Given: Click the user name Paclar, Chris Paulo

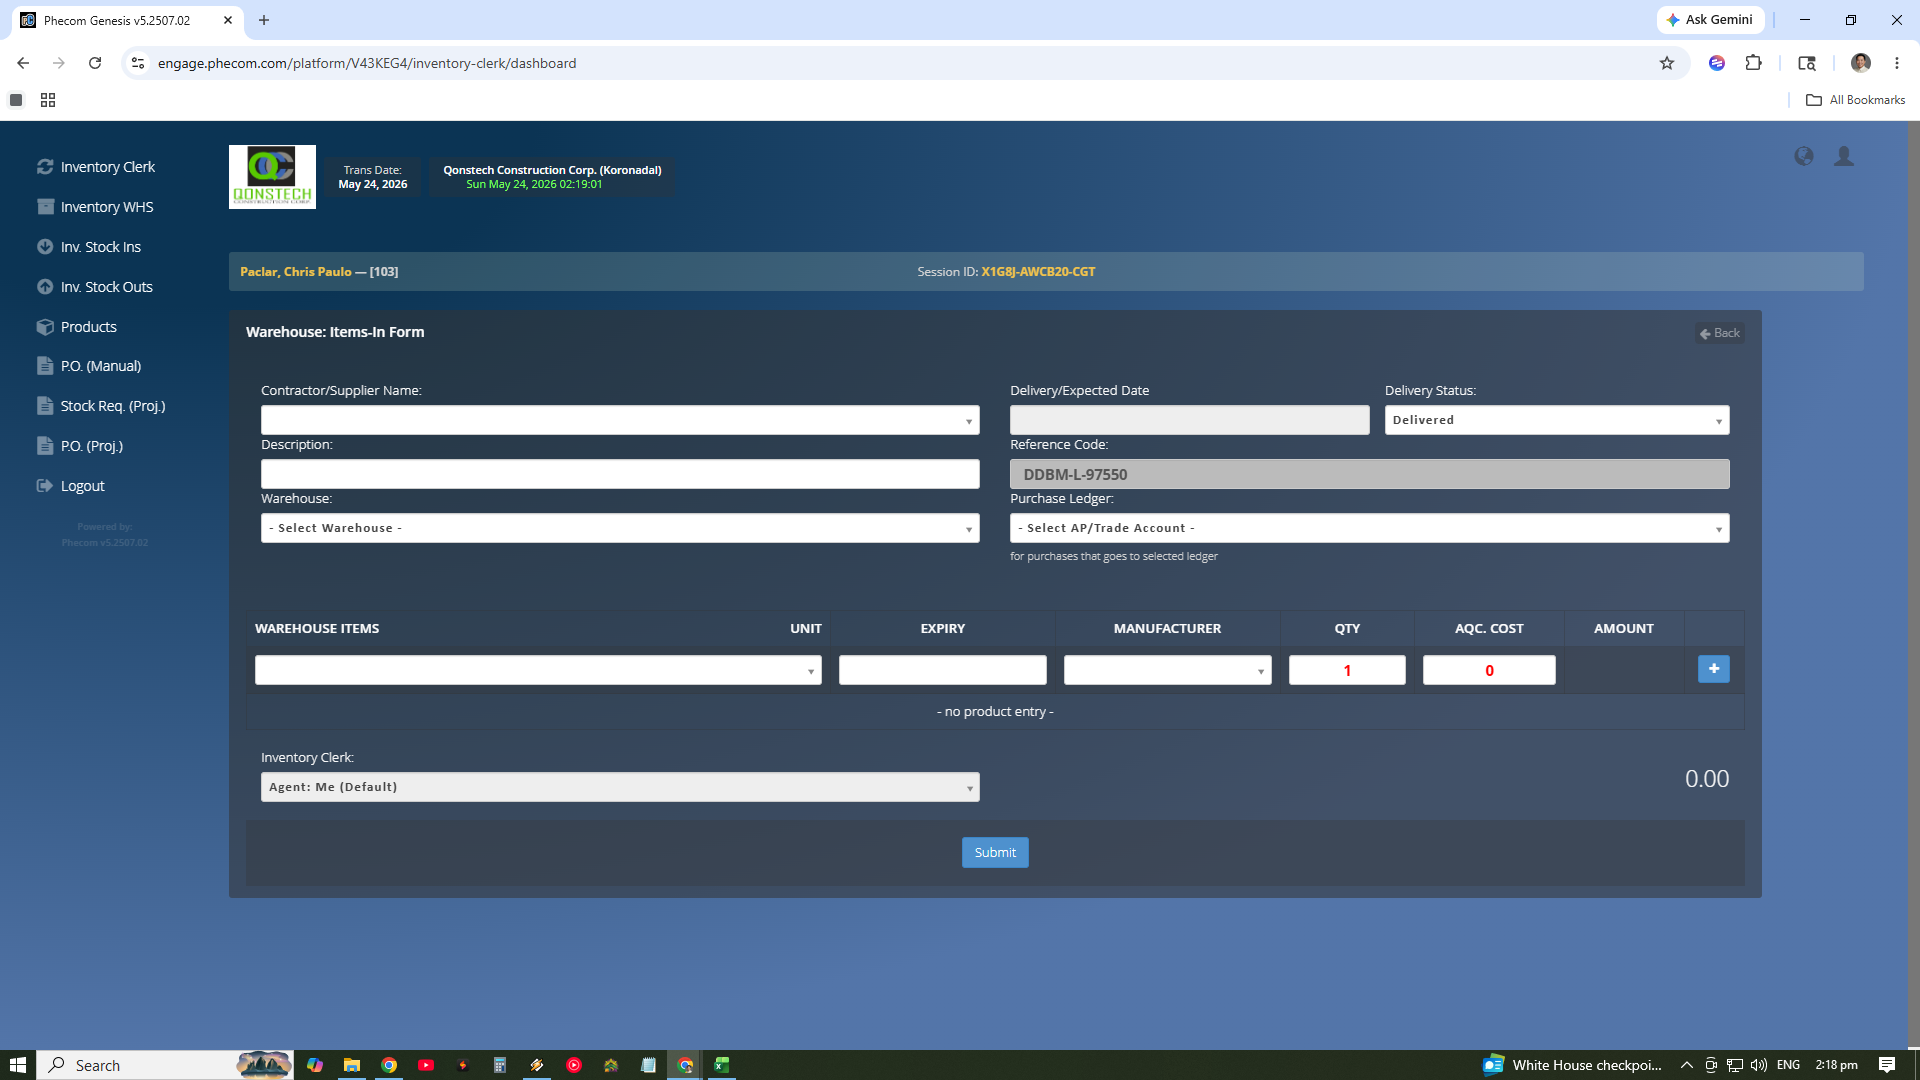Looking at the screenshot, I should tap(296, 272).
